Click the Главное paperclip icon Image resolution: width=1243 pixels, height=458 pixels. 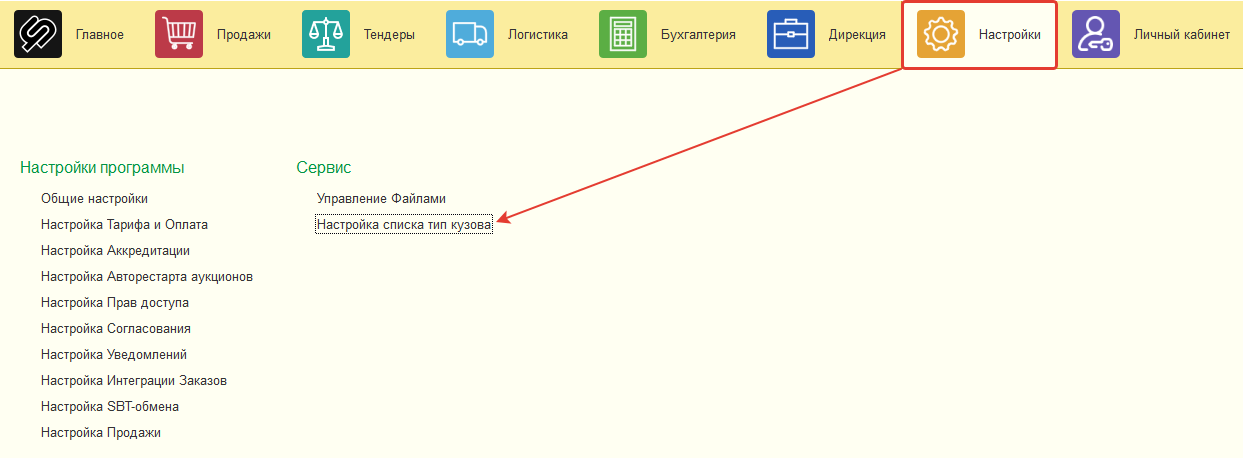pos(38,34)
